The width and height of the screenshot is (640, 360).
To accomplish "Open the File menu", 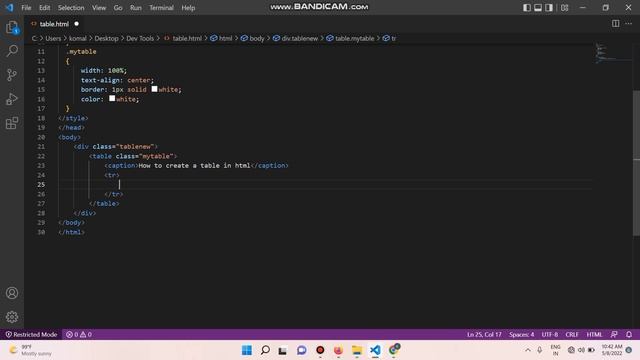I will tap(26, 8).
